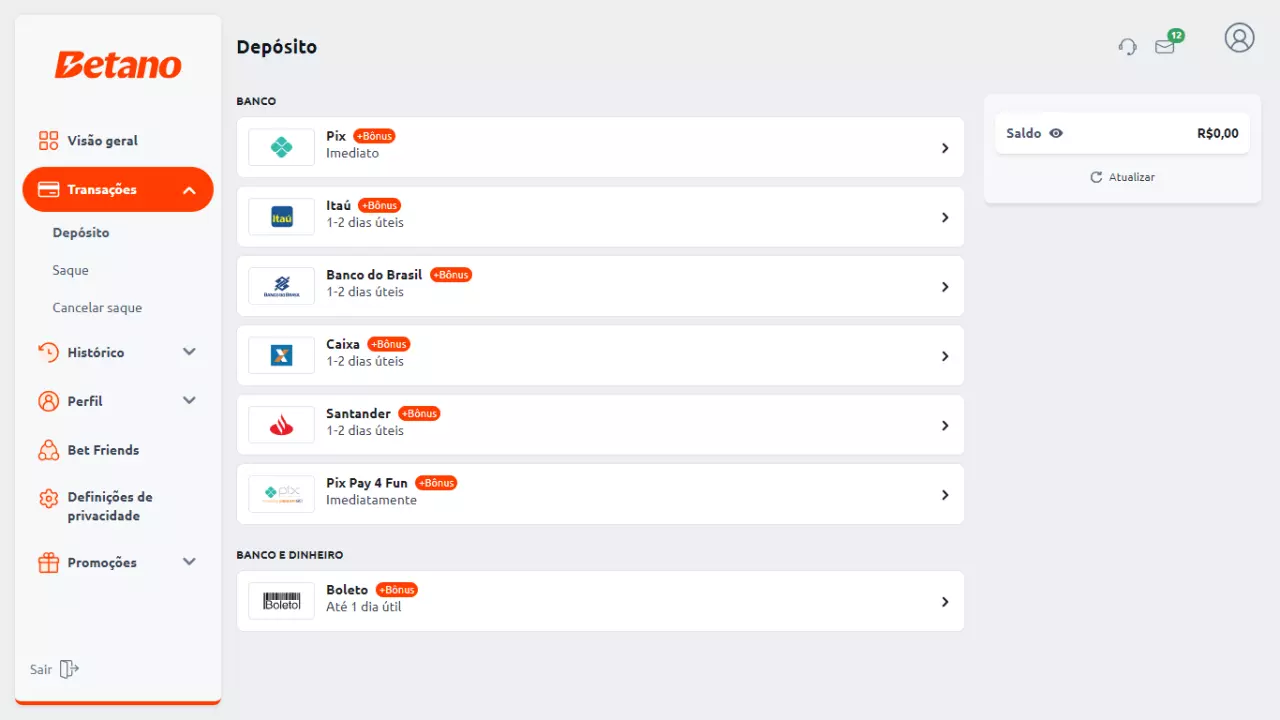Open the messages envelope with 12 badge
Screen dimensions: 1280x720
point(1166,44)
